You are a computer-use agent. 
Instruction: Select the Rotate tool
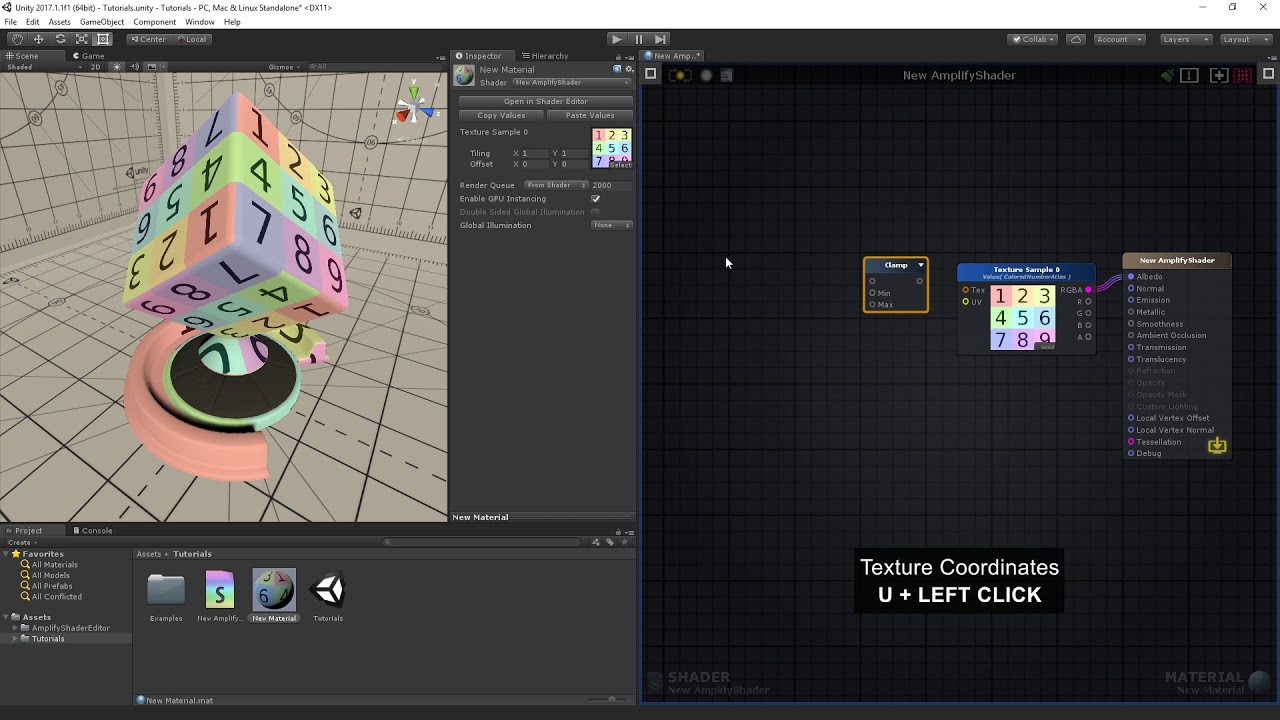[60, 39]
